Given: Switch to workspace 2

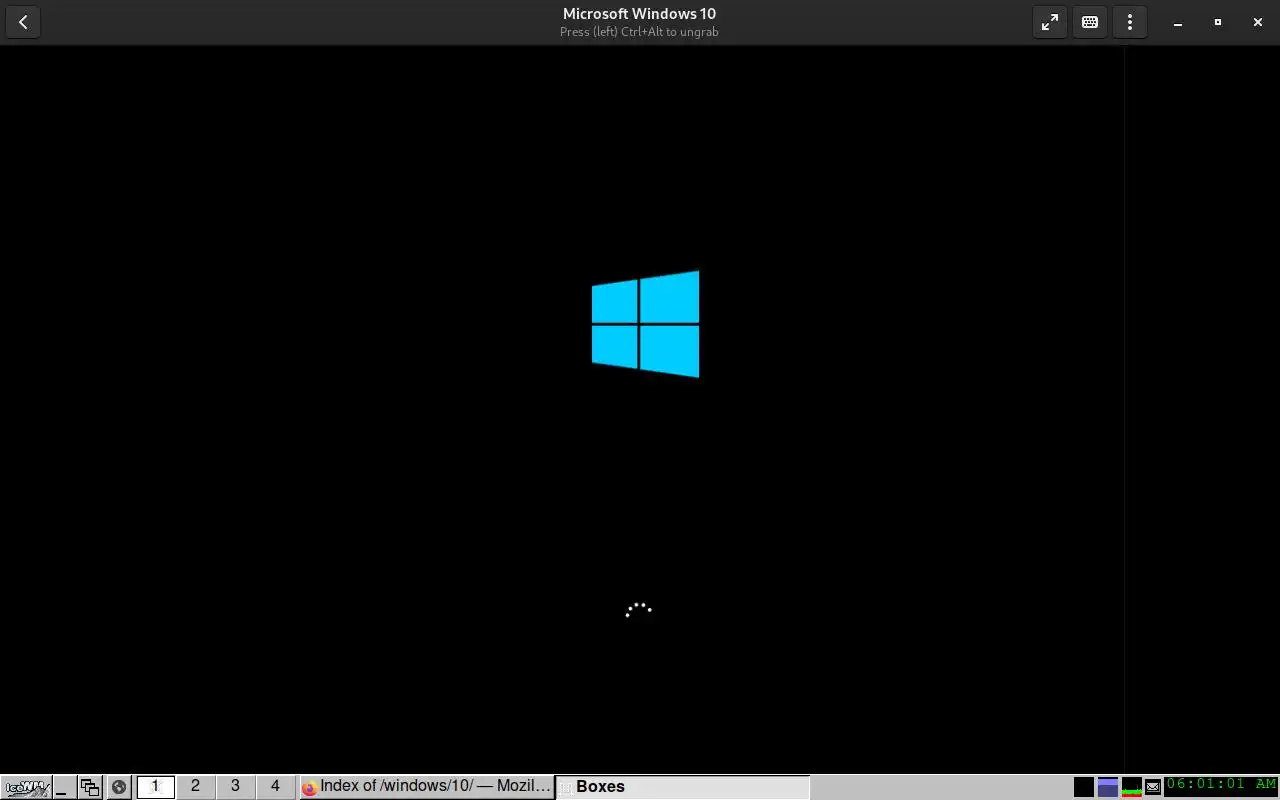Looking at the screenshot, I should pyautogui.click(x=195, y=787).
